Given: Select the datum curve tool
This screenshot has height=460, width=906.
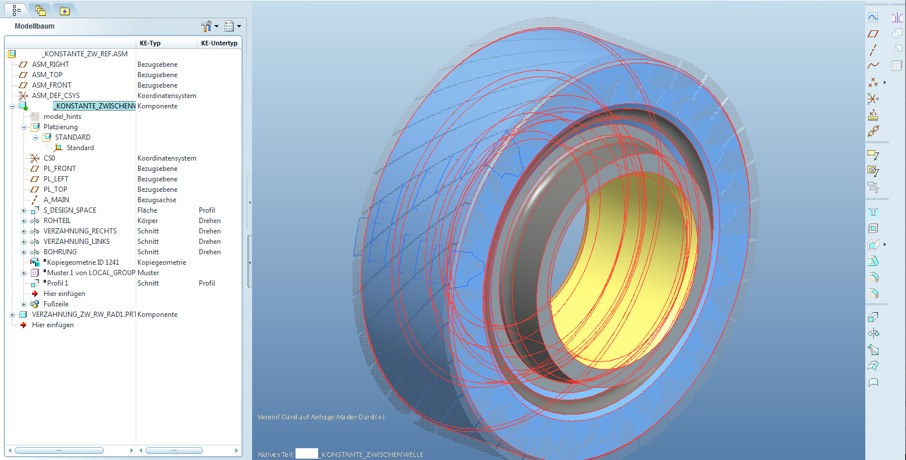Looking at the screenshot, I should (x=873, y=66).
